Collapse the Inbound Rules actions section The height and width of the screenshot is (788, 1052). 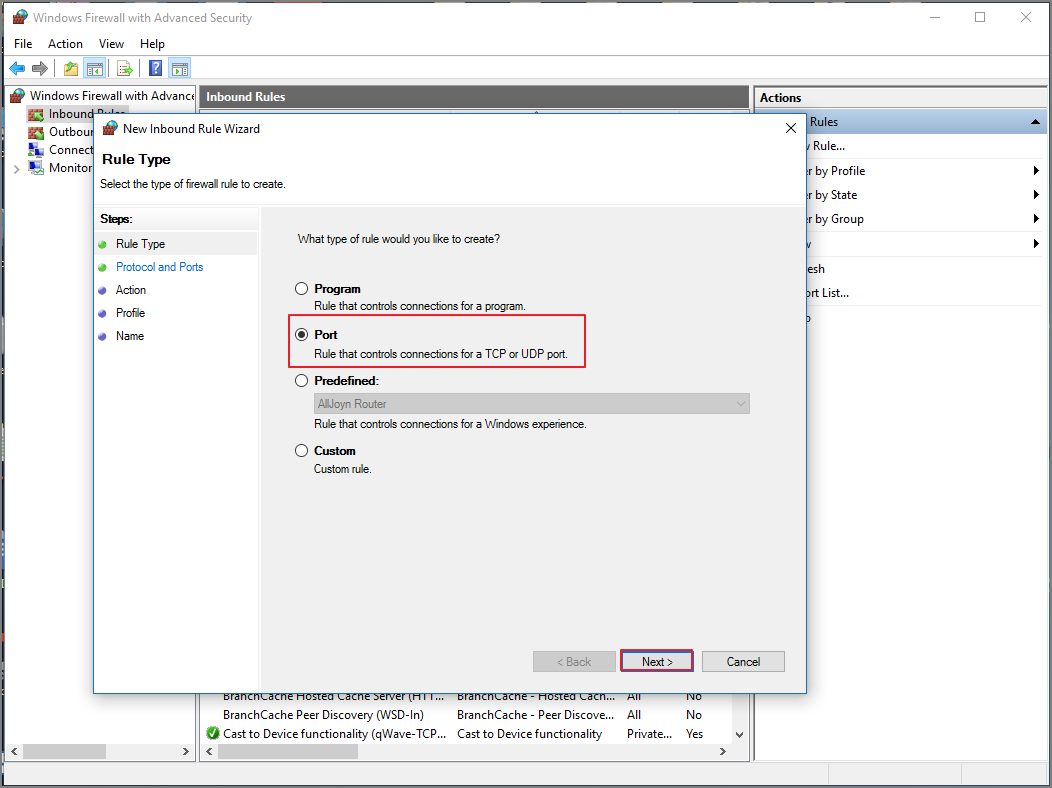[x=1035, y=122]
